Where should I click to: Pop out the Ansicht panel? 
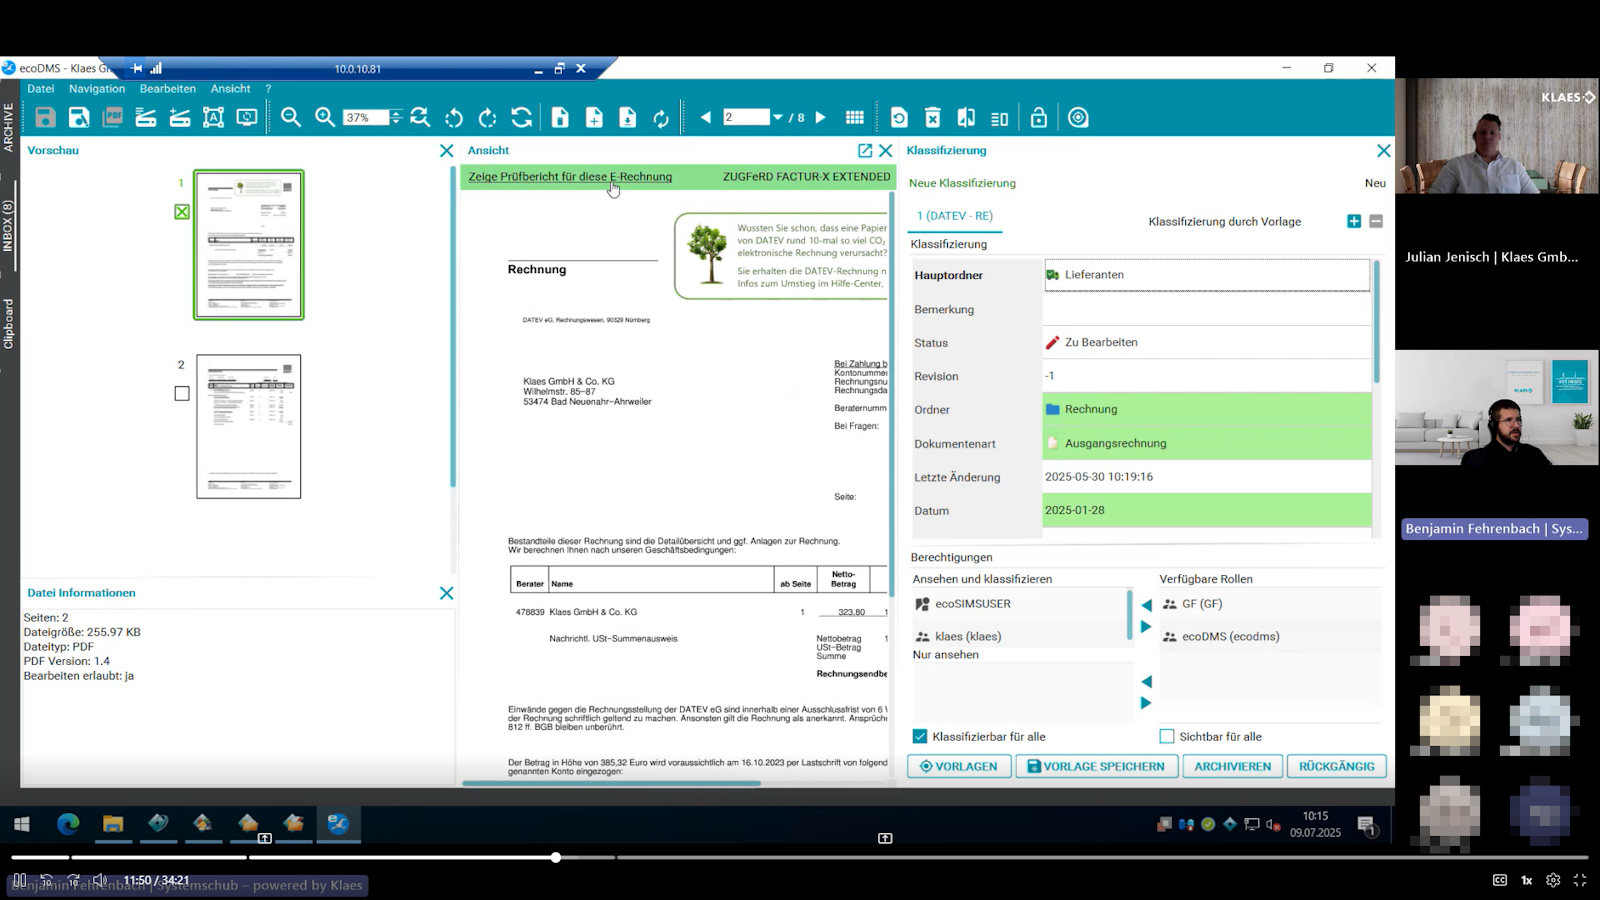(x=865, y=150)
